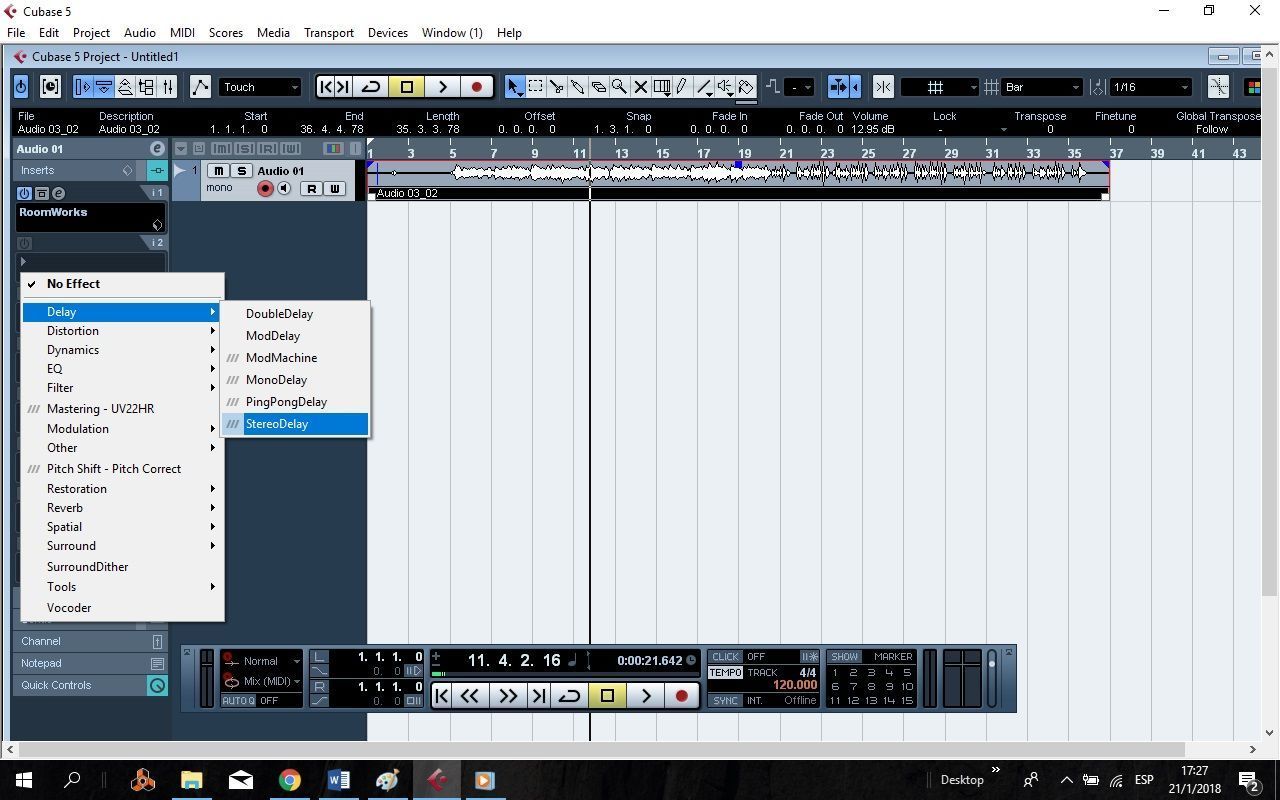This screenshot has height=800, width=1280.
Task: Select the Zoom magnifier tool
Action: click(x=619, y=87)
